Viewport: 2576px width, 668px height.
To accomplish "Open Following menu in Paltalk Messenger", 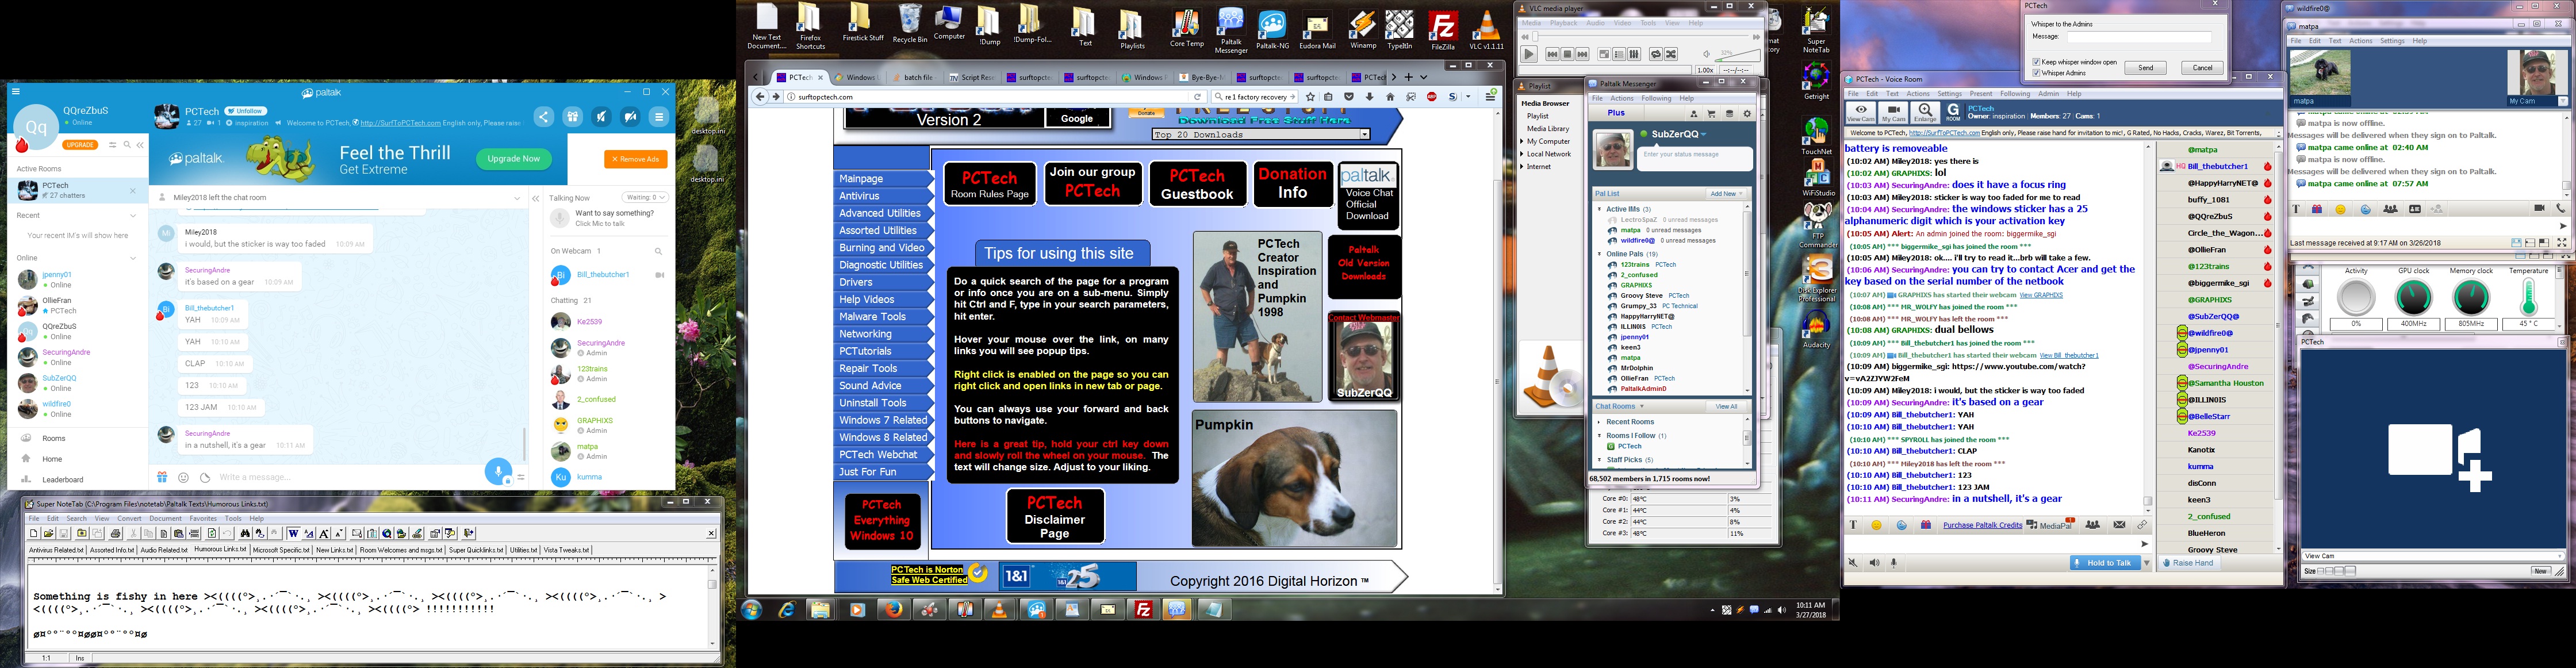I will 1656,98.
